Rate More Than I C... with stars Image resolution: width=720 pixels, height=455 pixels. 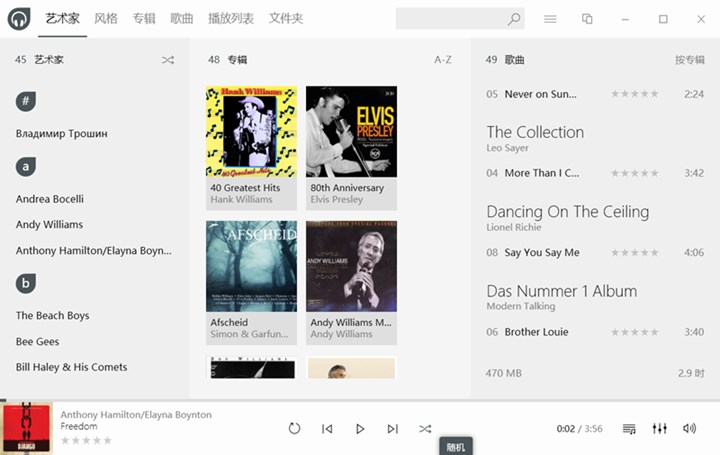click(x=635, y=173)
